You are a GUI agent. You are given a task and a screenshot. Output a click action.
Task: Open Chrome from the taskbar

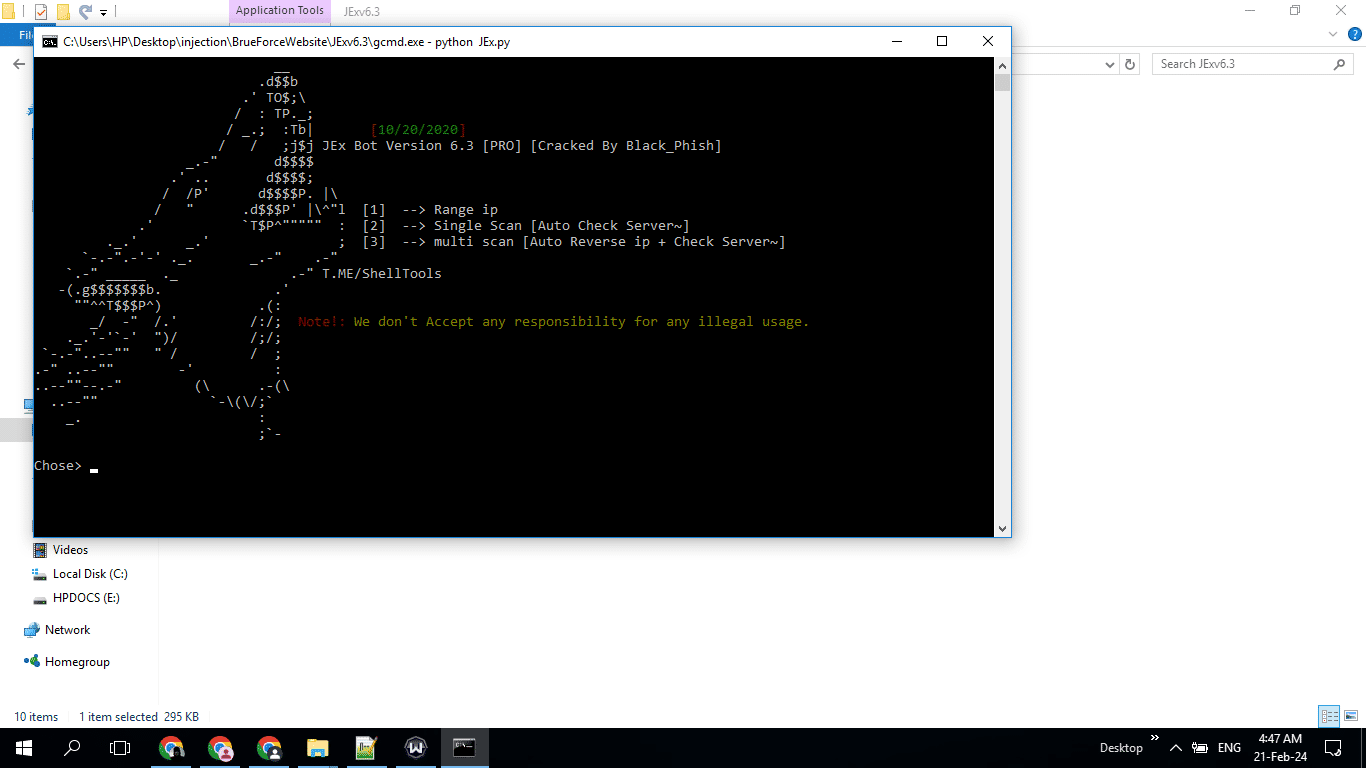[x=171, y=747]
